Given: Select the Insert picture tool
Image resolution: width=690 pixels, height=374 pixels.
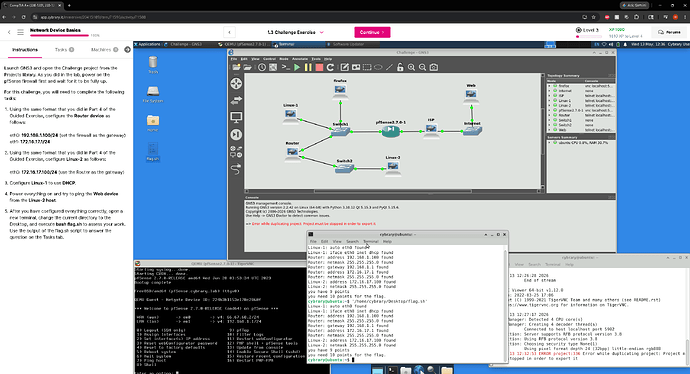Looking at the screenshot, I should tap(356, 67).
